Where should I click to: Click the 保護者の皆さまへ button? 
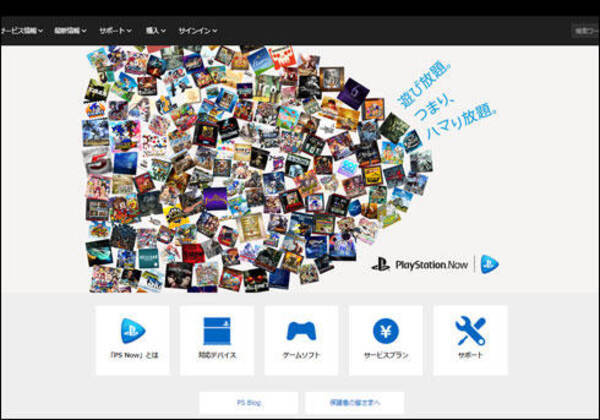355,403
